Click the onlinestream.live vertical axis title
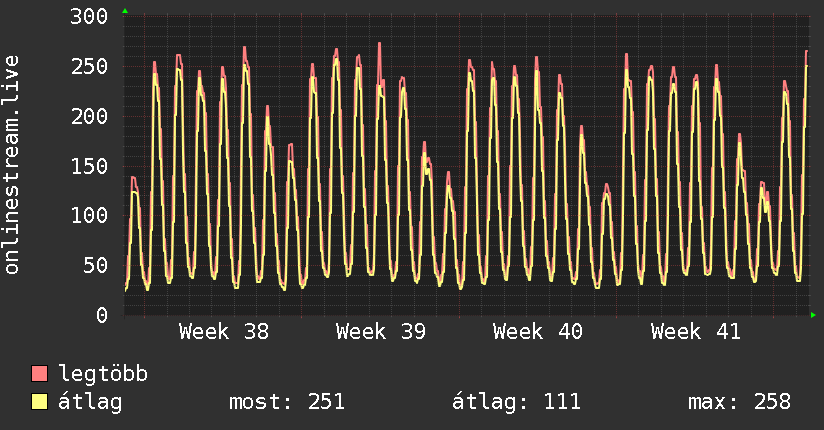This screenshot has width=824, height=430. (11, 165)
